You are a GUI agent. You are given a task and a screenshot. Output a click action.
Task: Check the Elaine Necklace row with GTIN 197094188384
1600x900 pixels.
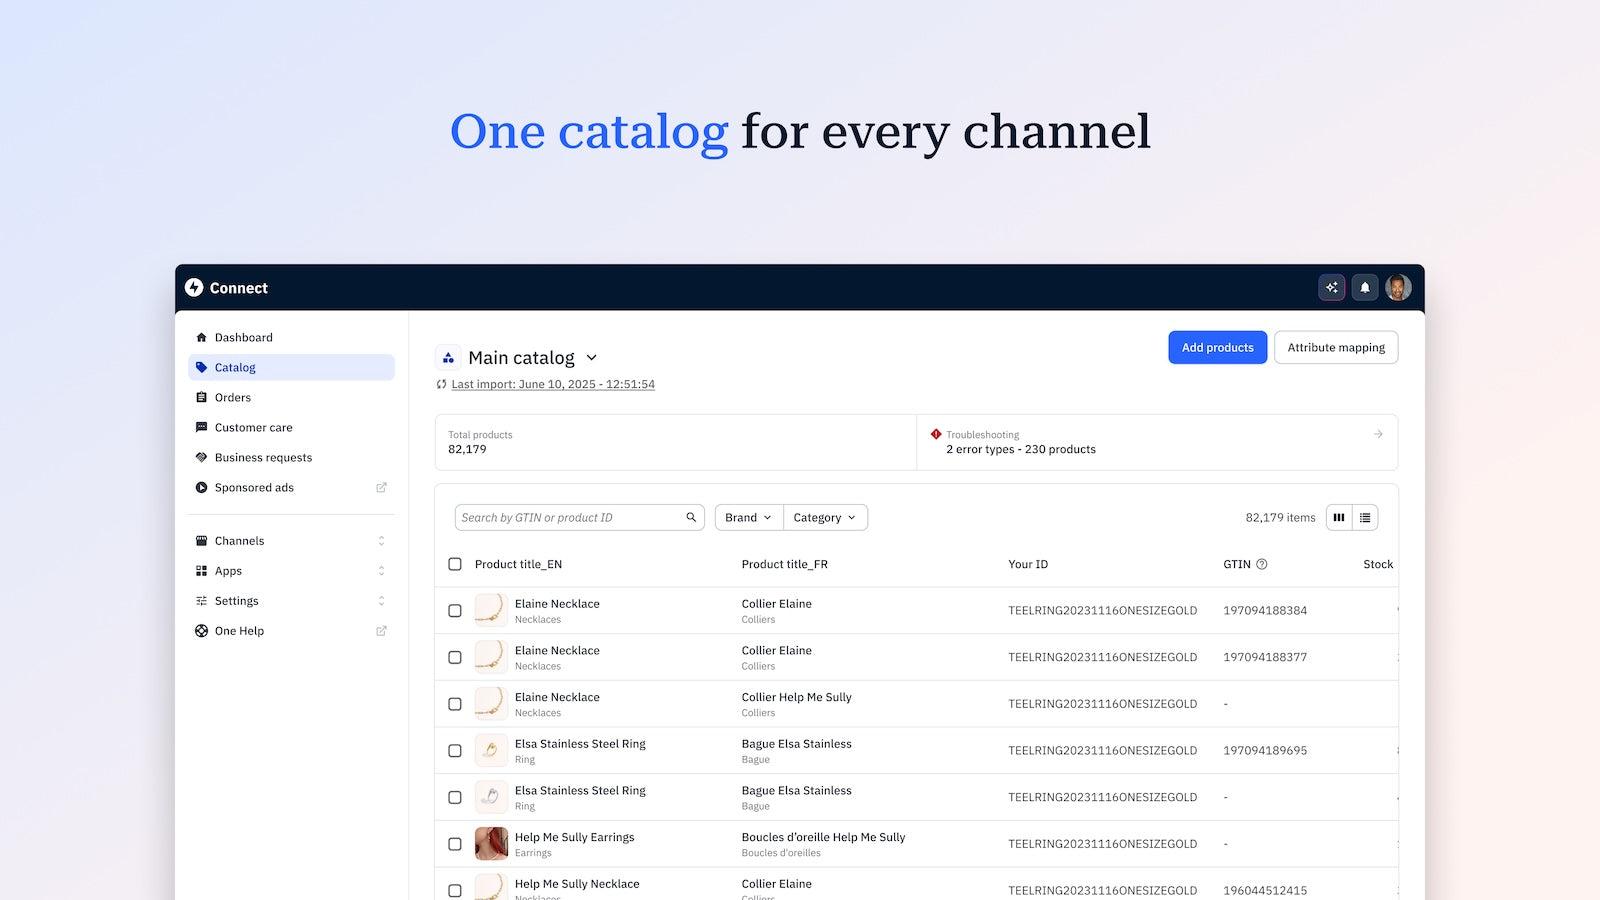tap(455, 611)
